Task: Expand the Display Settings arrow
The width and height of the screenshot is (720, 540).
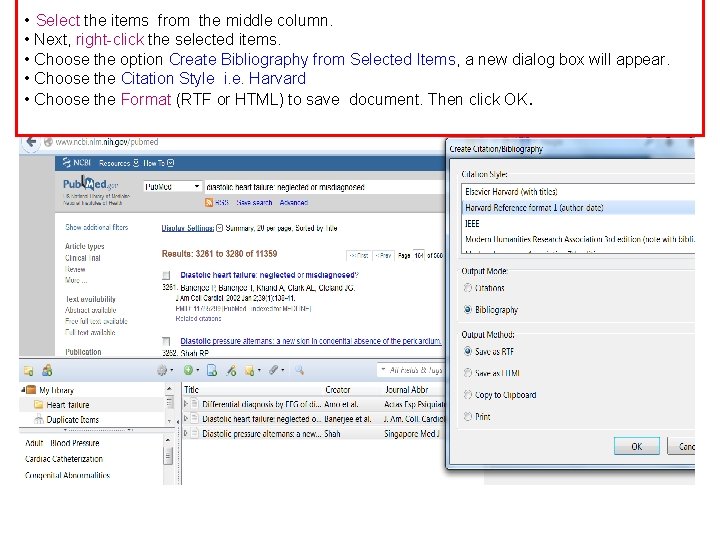Action: (219, 228)
